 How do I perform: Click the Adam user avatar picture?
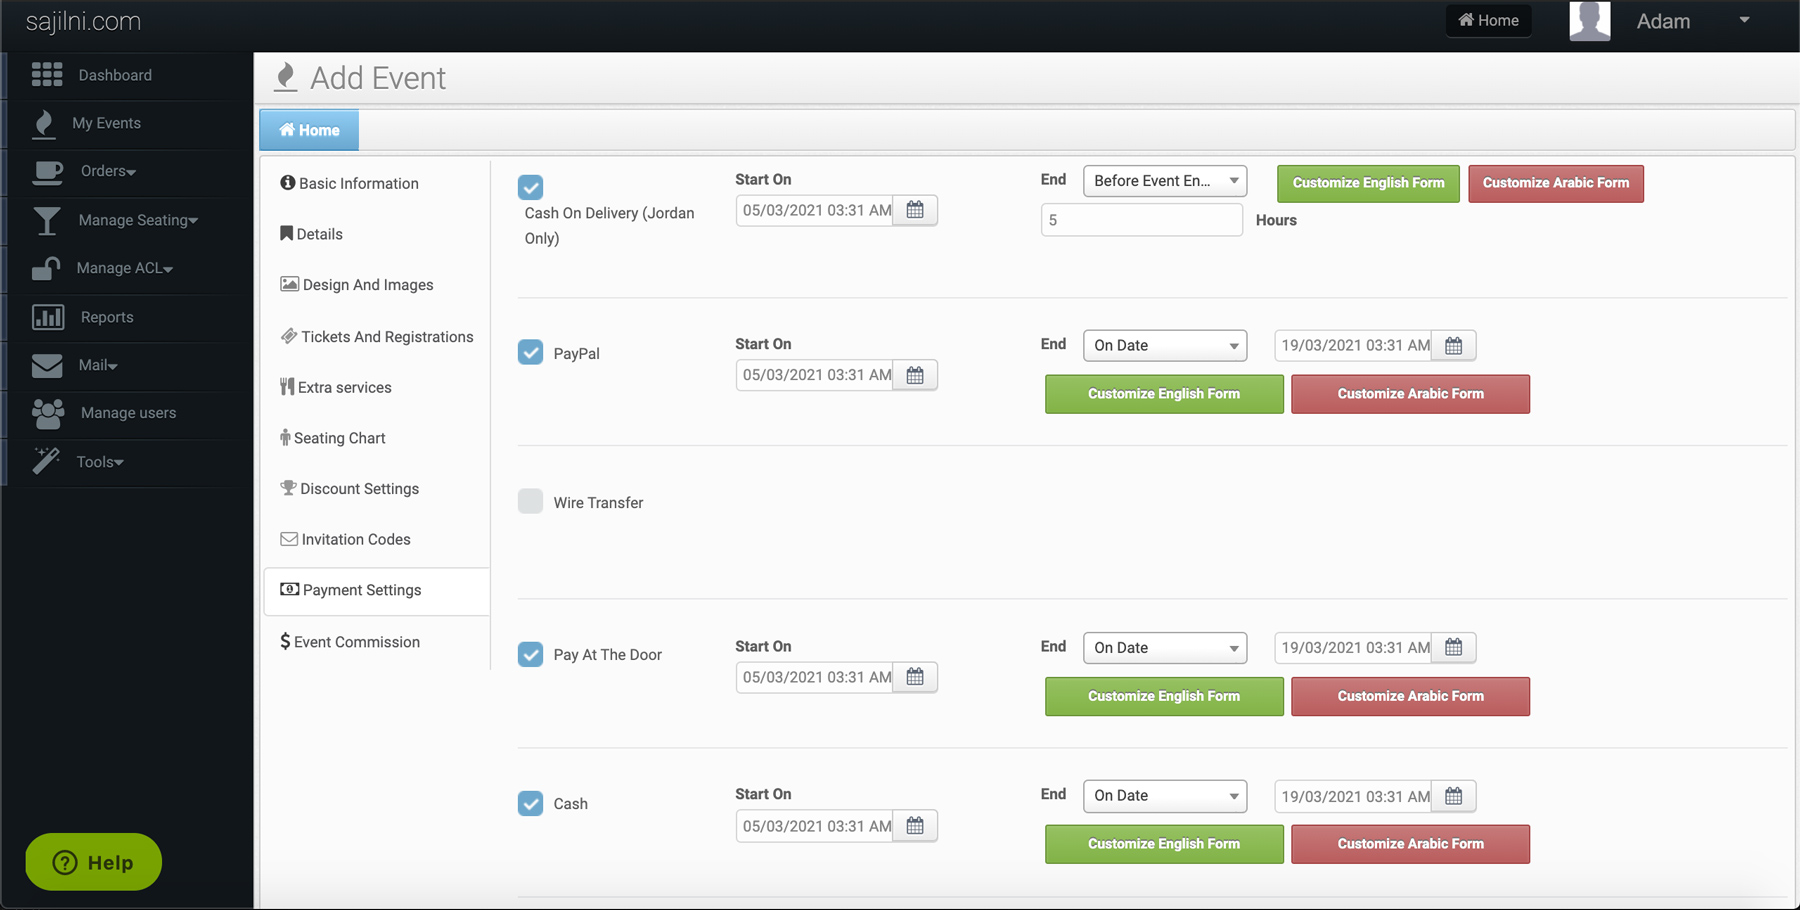pos(1590,21)
